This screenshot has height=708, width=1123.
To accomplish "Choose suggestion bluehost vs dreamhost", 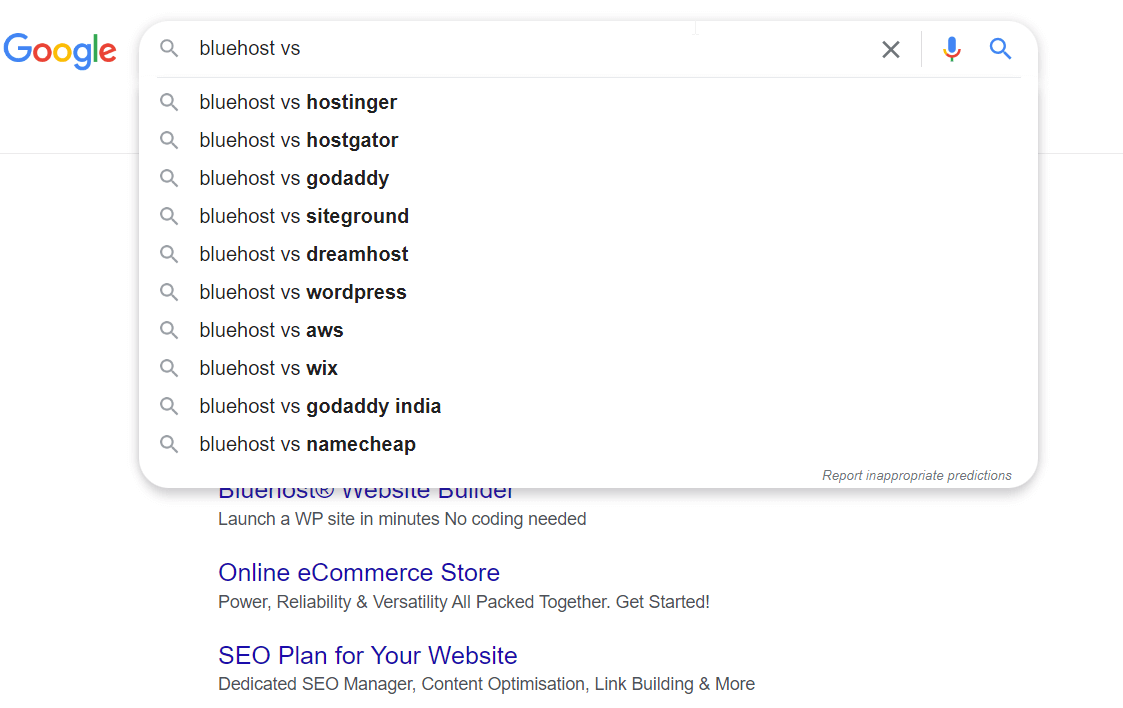I will (x=588, y=254).
